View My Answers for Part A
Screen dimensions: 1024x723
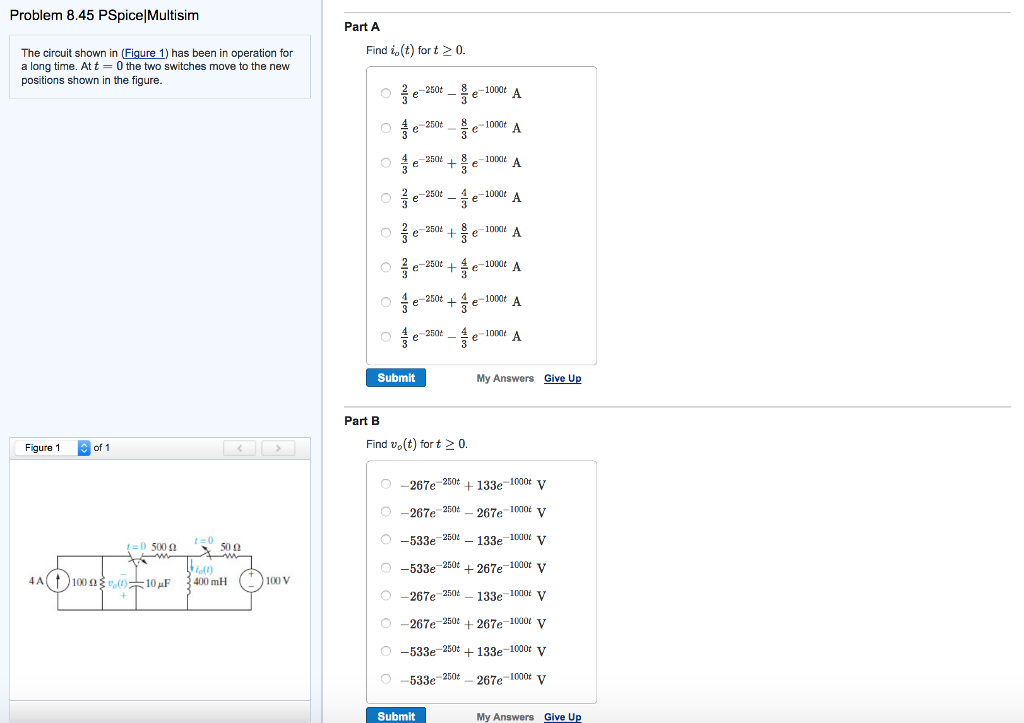pos(505,378)
